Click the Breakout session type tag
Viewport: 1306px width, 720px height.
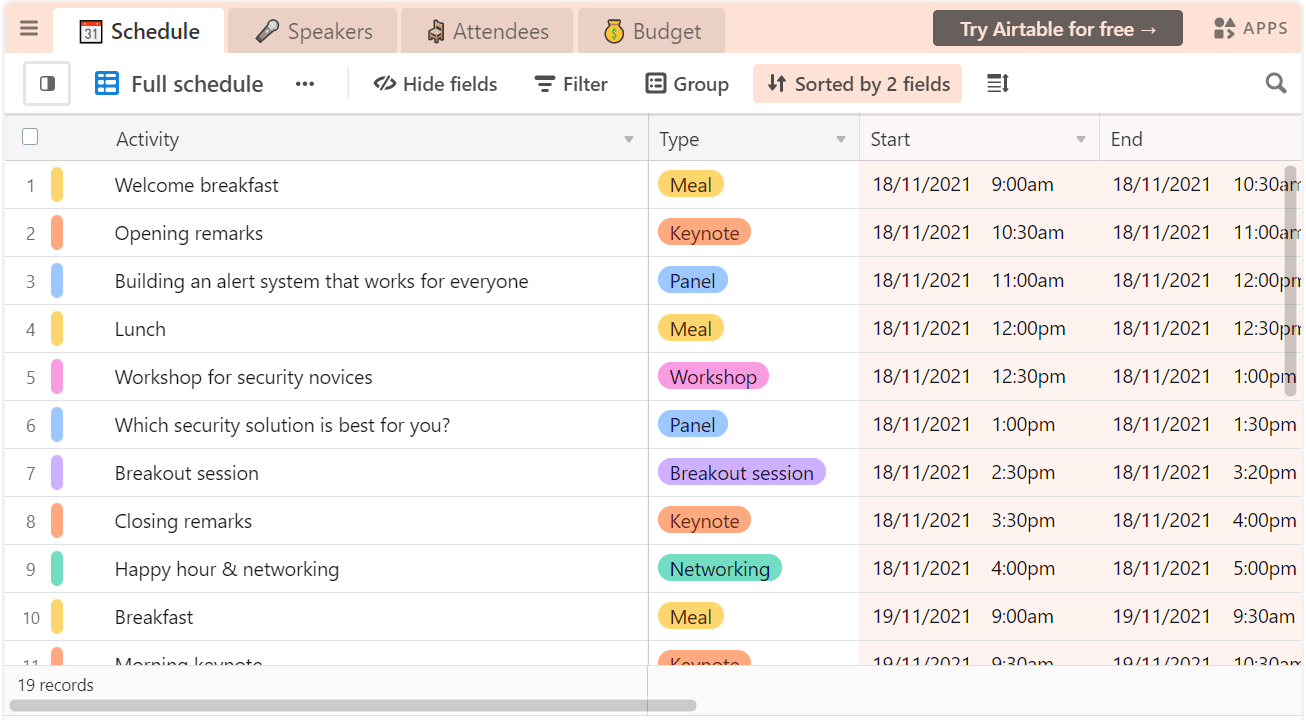(742, 473)
